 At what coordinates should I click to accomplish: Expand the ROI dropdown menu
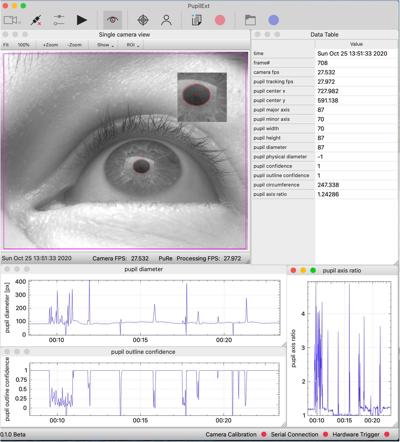tap(133, 45)
